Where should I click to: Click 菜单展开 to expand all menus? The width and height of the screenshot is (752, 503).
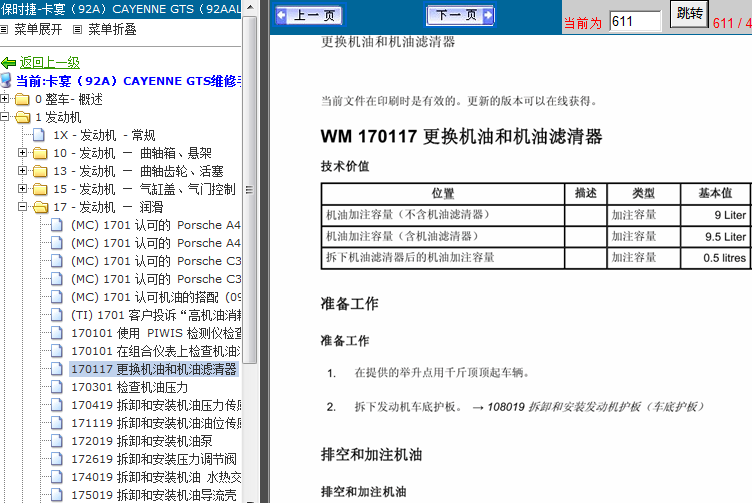(x=38, y=30)
